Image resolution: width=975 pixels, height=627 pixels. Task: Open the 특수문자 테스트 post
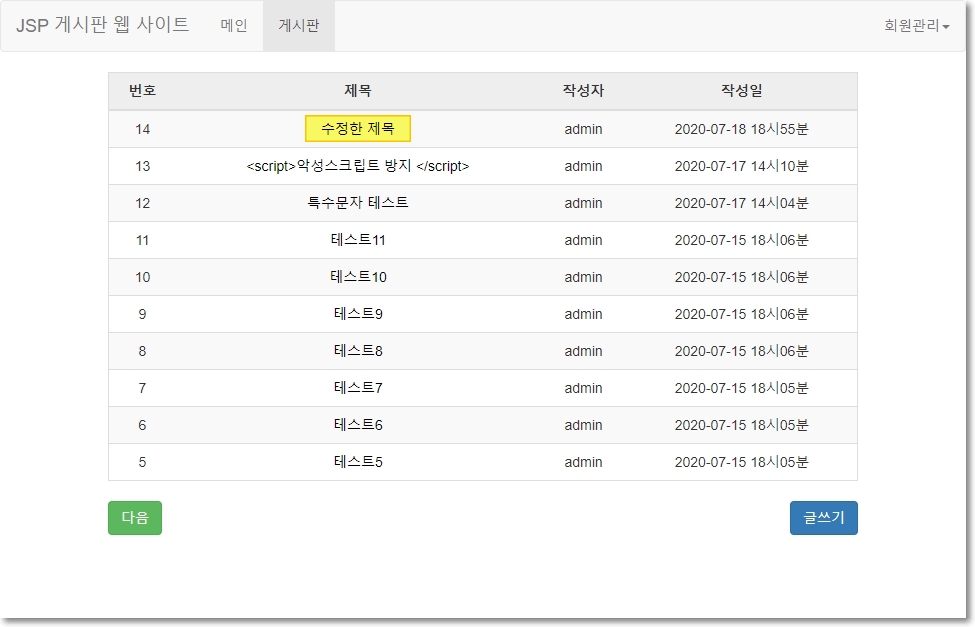[x=358, y=203]
